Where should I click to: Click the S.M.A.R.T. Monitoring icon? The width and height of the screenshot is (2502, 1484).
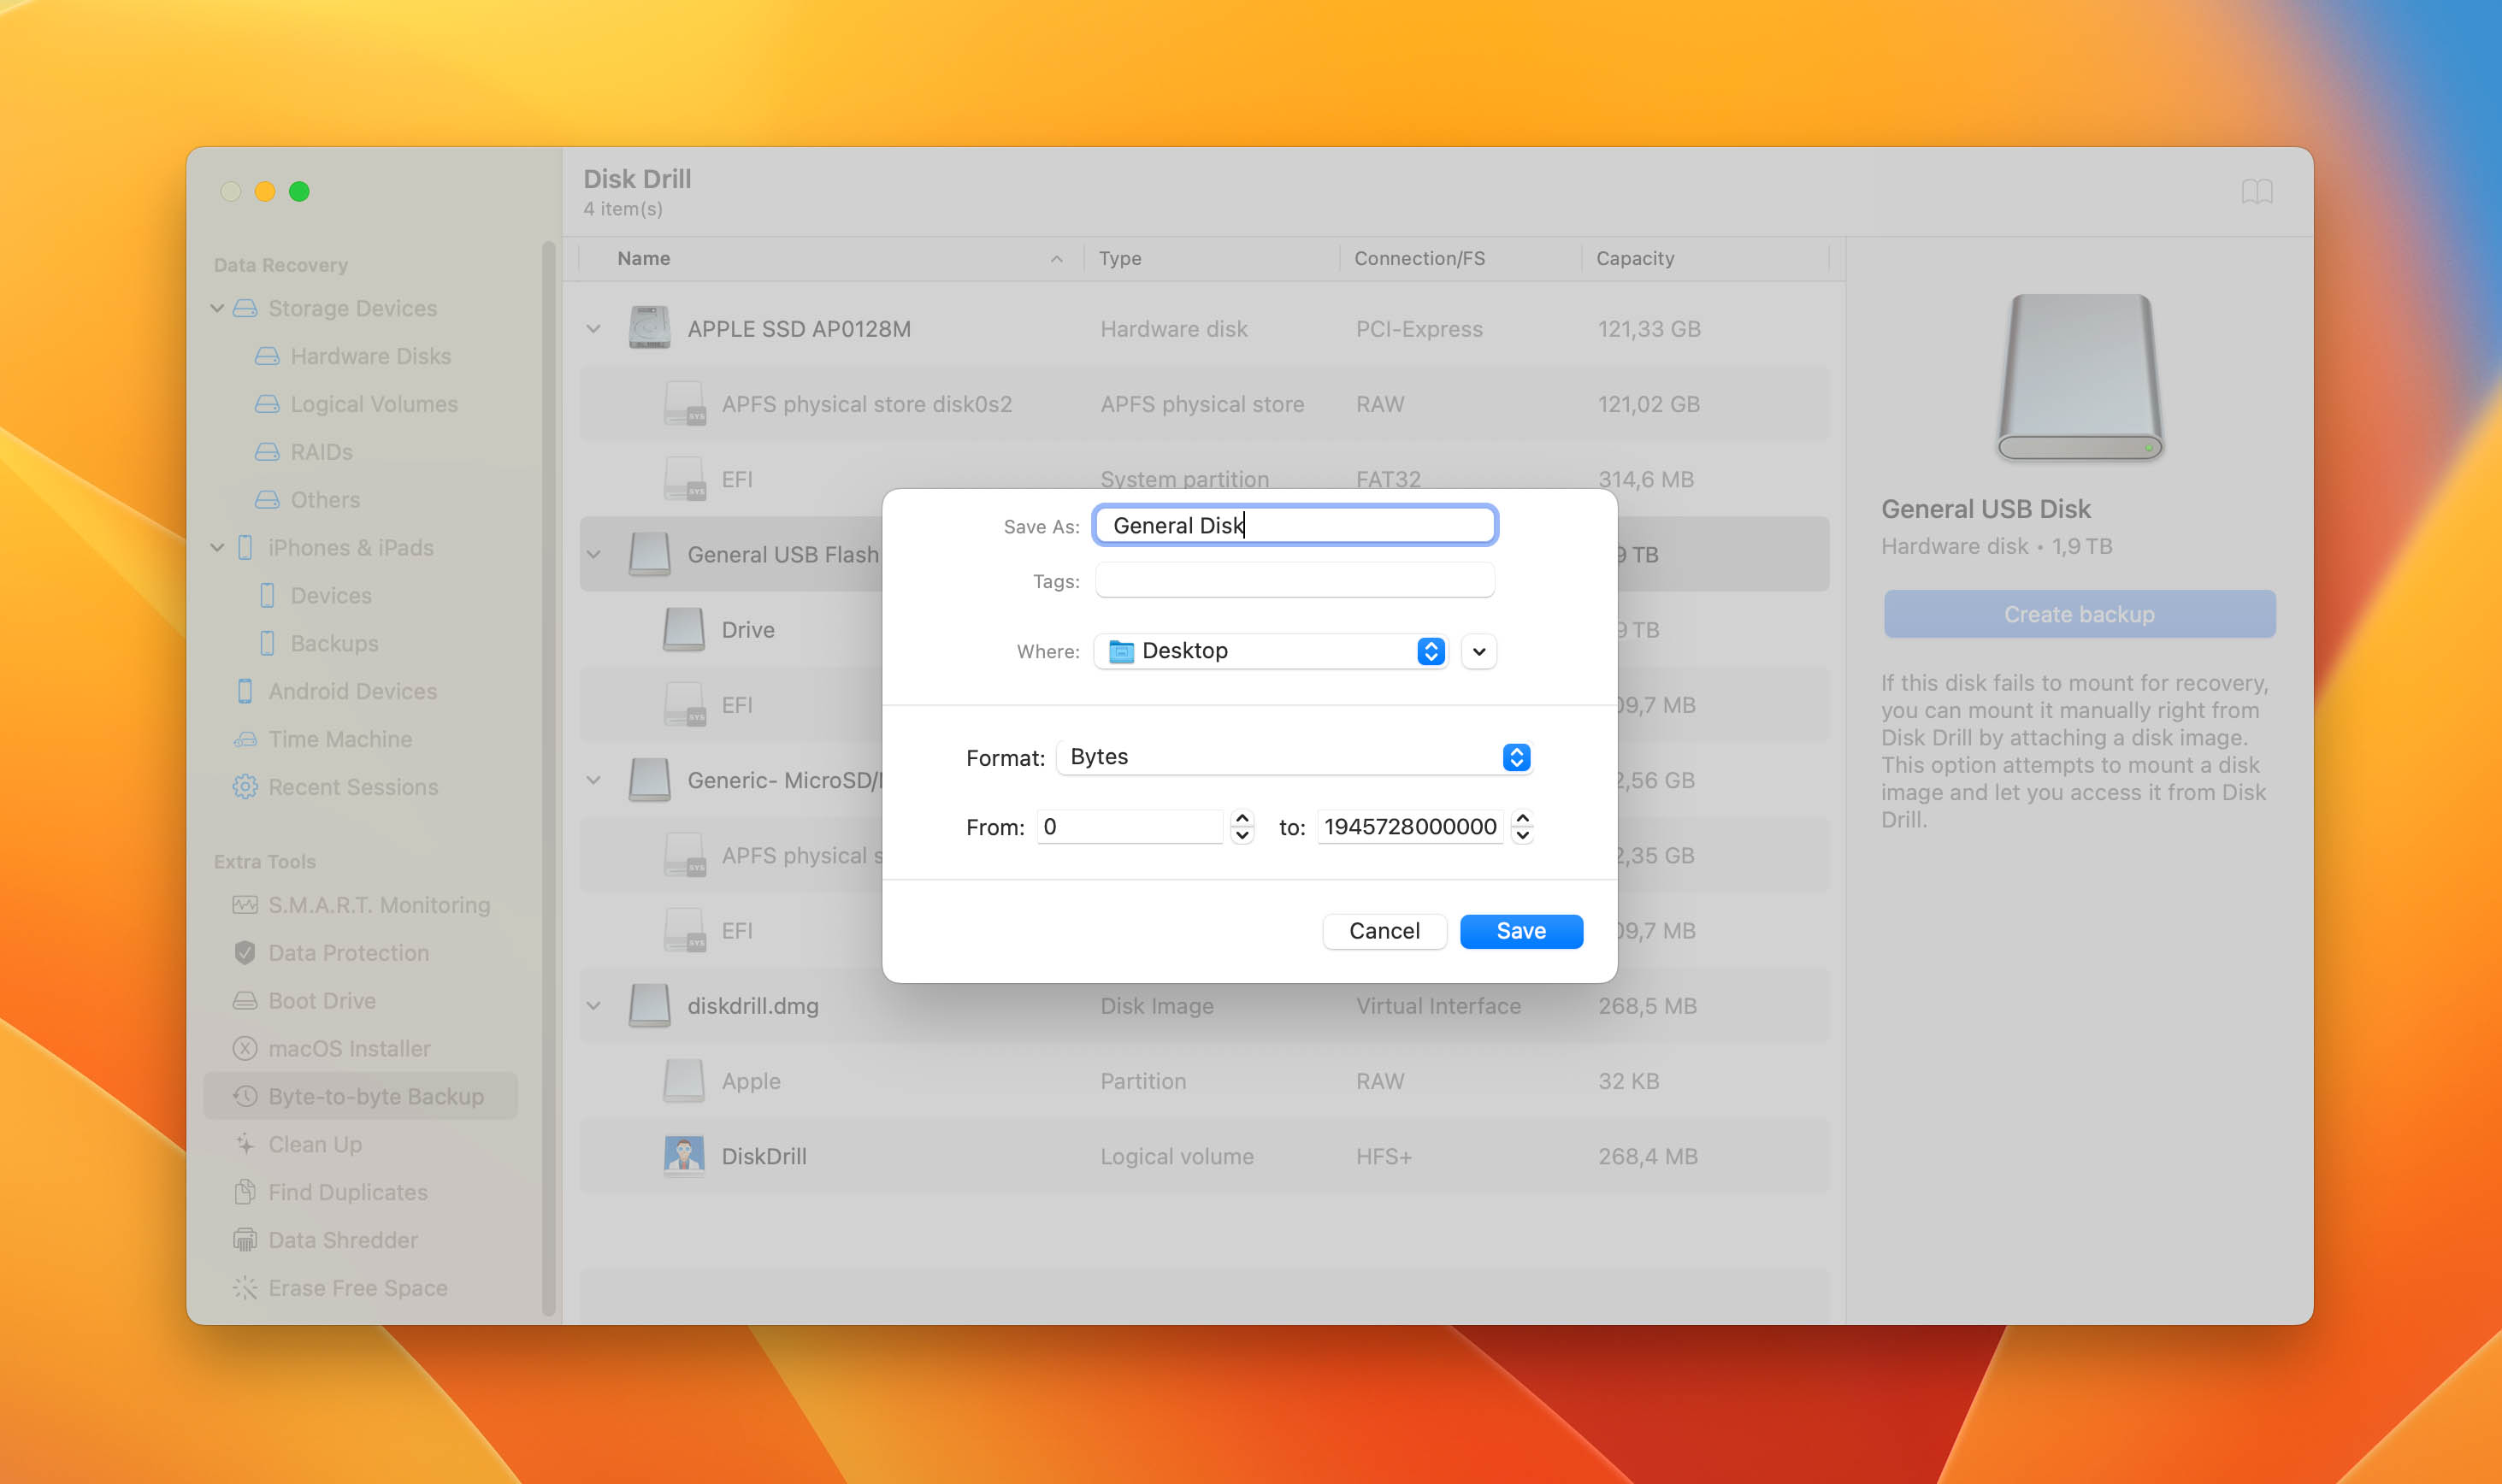[245, 904]
